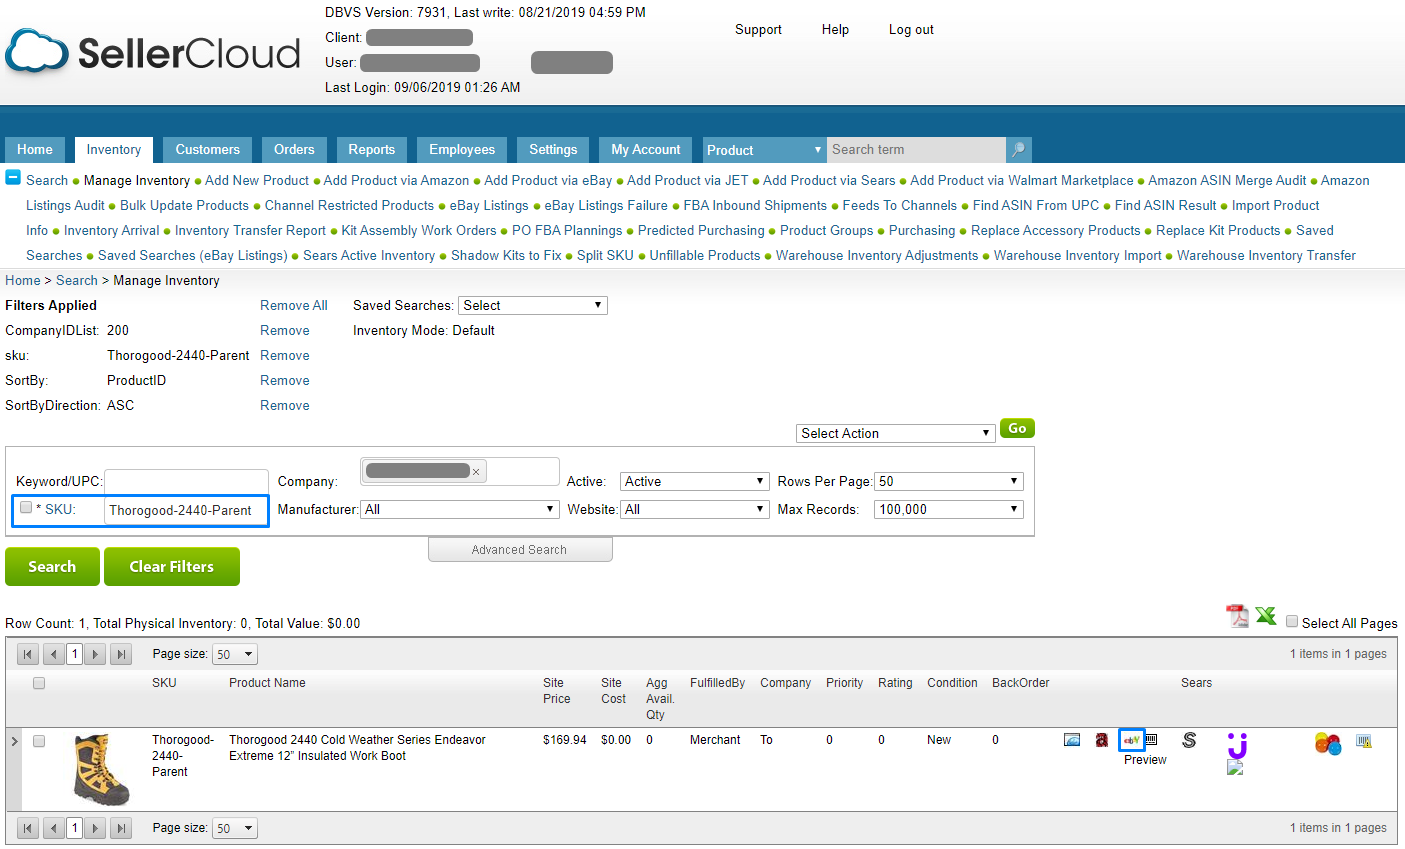Open the work boot product thumbnail
The height and width of the screenshot is (849, 1405).
point(102,769)
